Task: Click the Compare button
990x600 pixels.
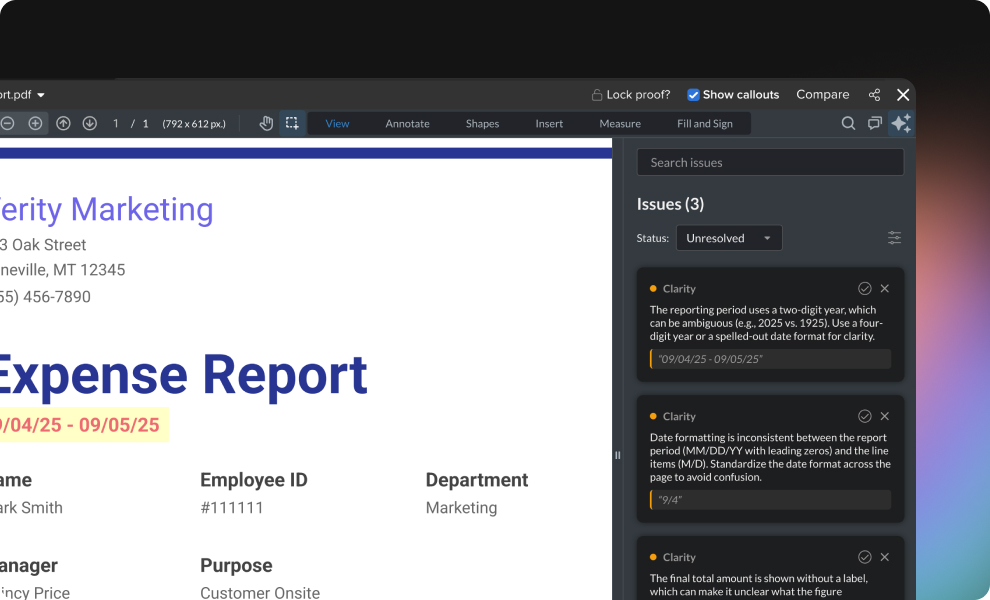Action: coord(822,95)
